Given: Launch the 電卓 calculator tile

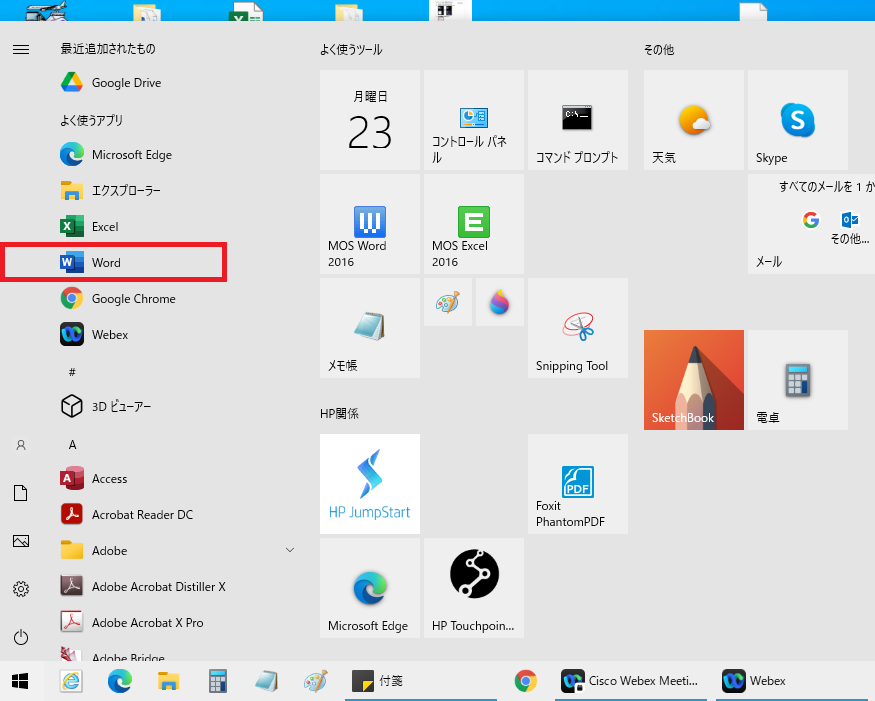Looking at the screenshot, I should [x=797, y=380].
